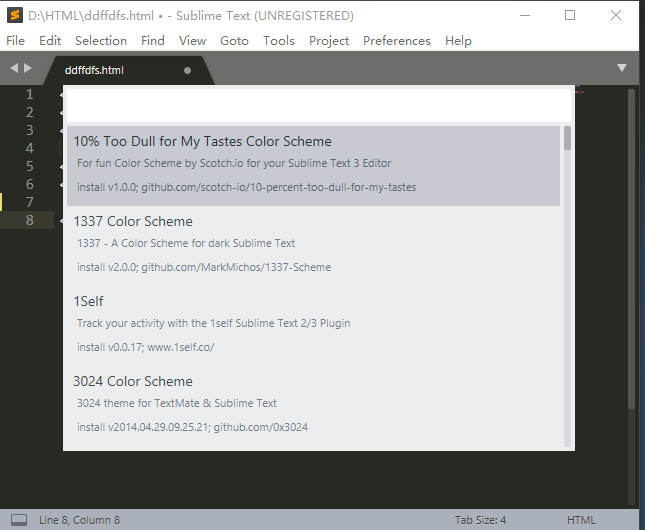Open the HTML syntax selector
The height and width of the screenshot is (530, 645).
tap(581, 520)
